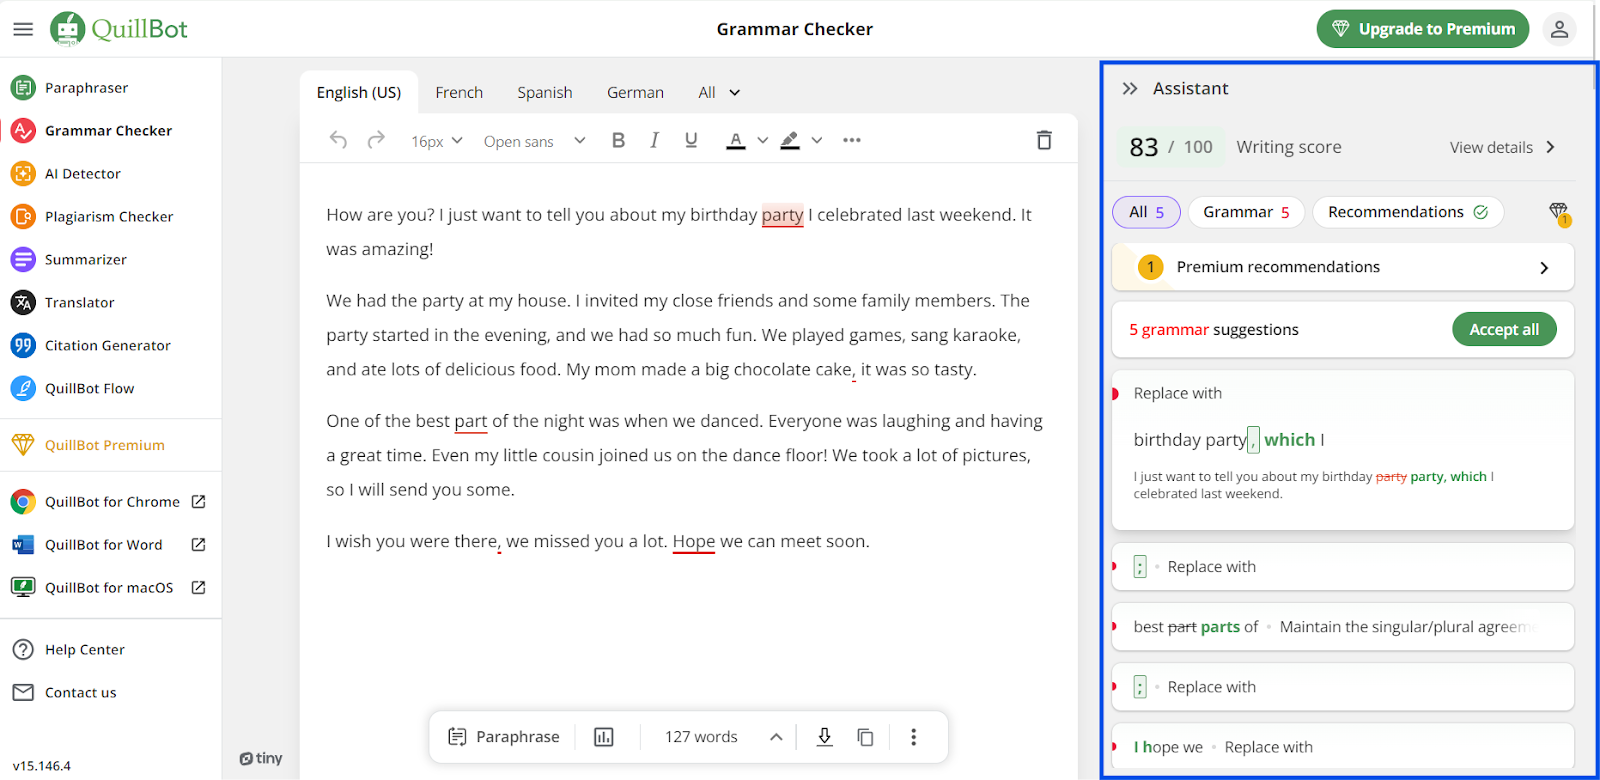Open the 'I hope we' suggestion card

tap(1343, 747)
